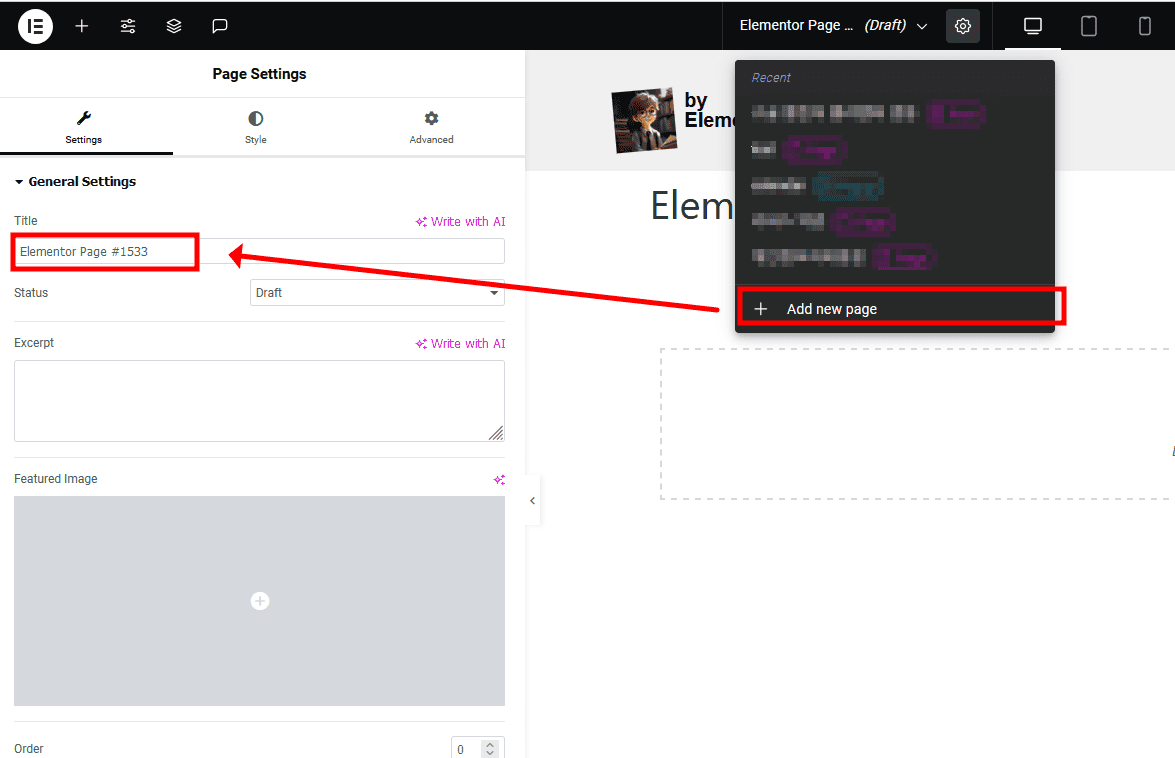
Task: Select the Style tab
Action: click(256, 128)
